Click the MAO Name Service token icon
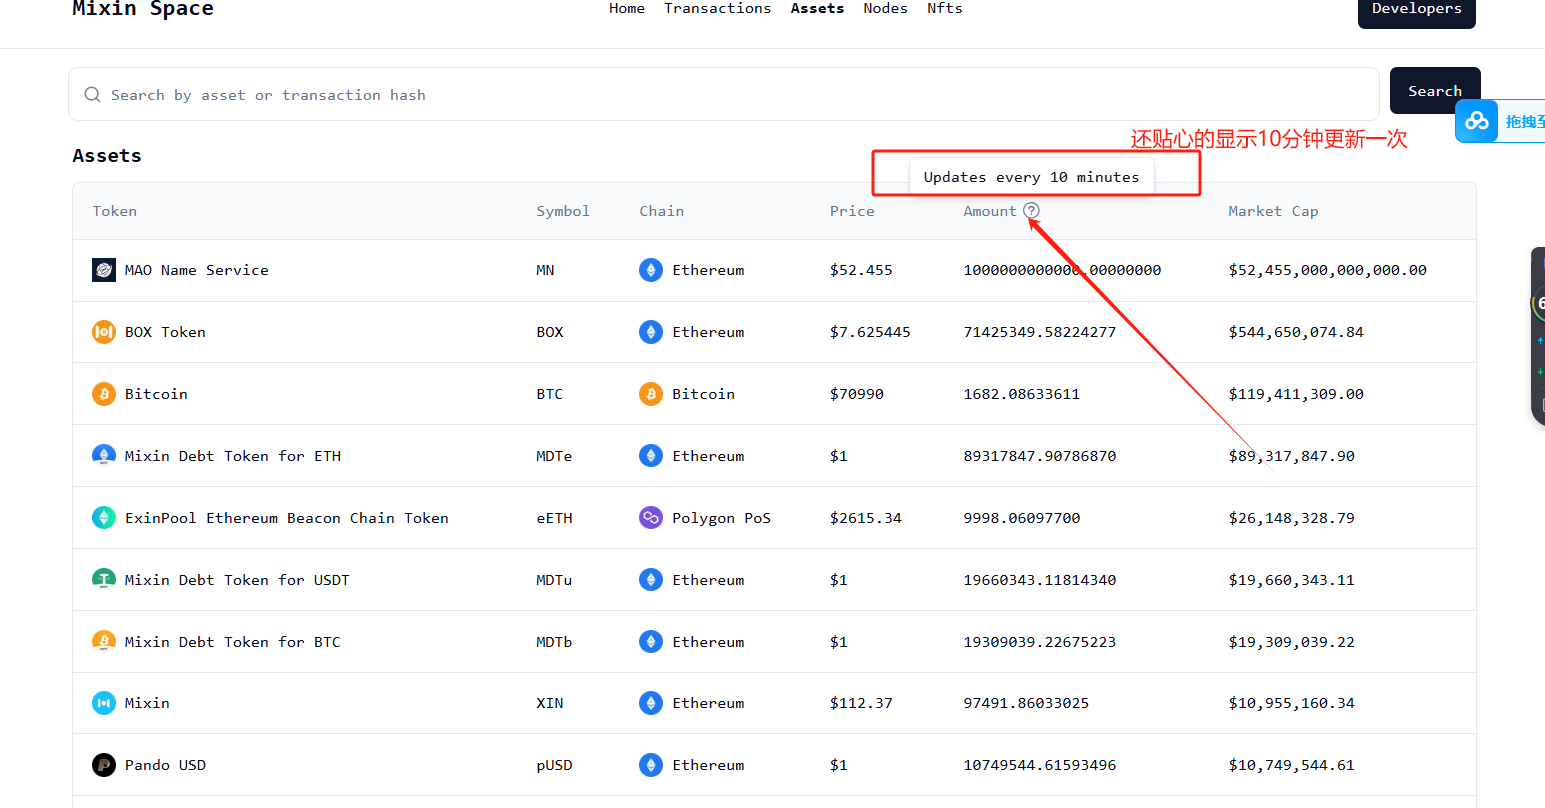The width and height of the screenshot is (1545, 808). pyautogui.click(x=104, y=270)
